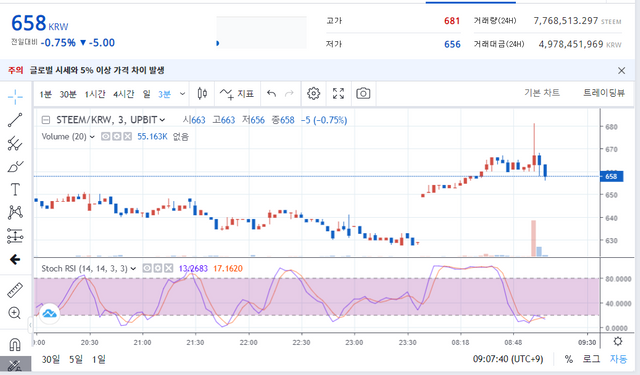
Task: Toggle Volume indicator visibility eye icon
Action: coord(105,136)
